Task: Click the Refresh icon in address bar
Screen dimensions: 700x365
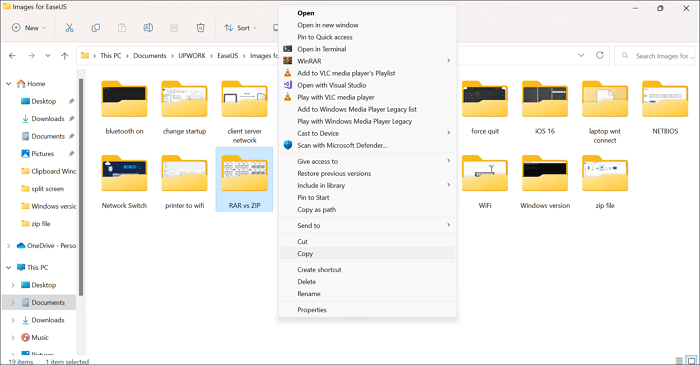Action: point(600,55)
